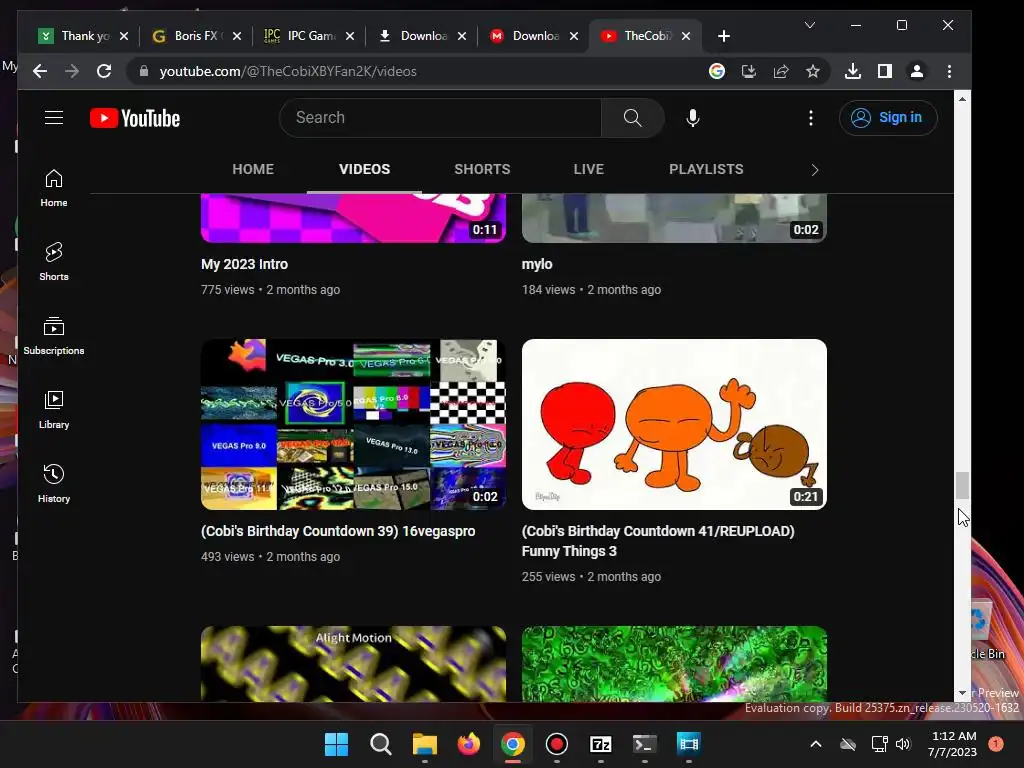Open '16vegaspro' Birthday Countdown 39 title
The height and width of the screenshot is (768, 1024).
[338, 531]
